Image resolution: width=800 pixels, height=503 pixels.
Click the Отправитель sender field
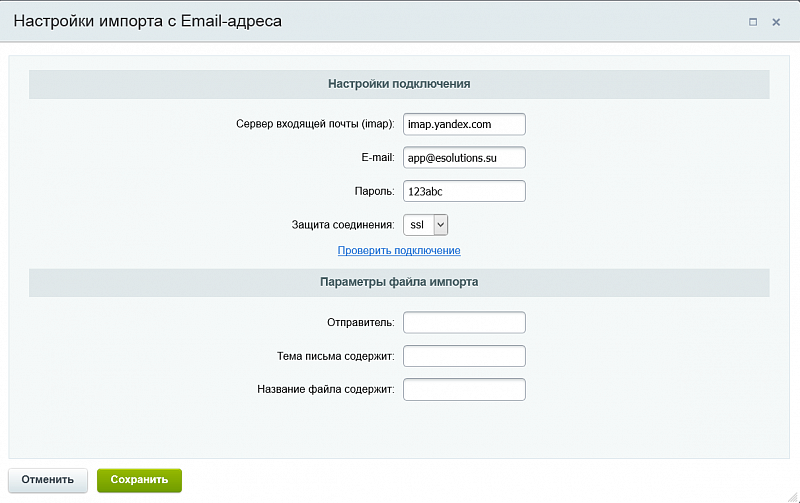point(464,322)
